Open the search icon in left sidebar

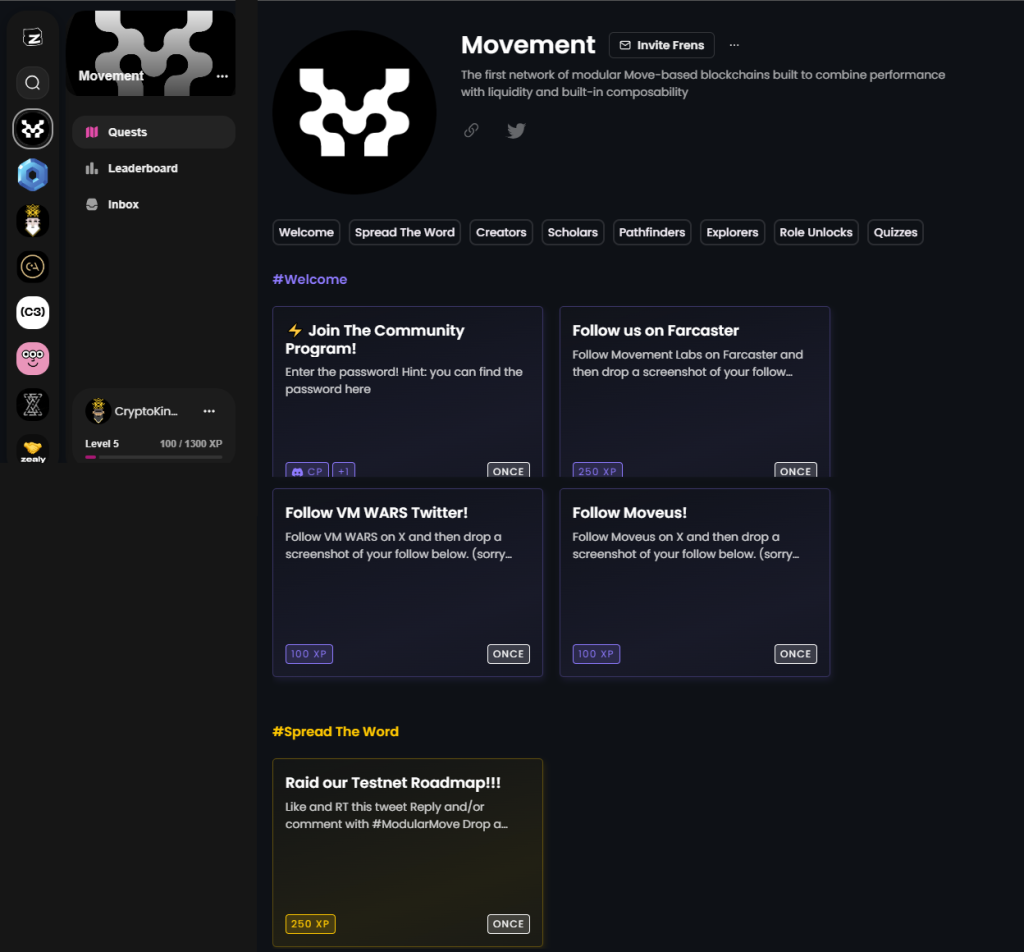(32, 83)
